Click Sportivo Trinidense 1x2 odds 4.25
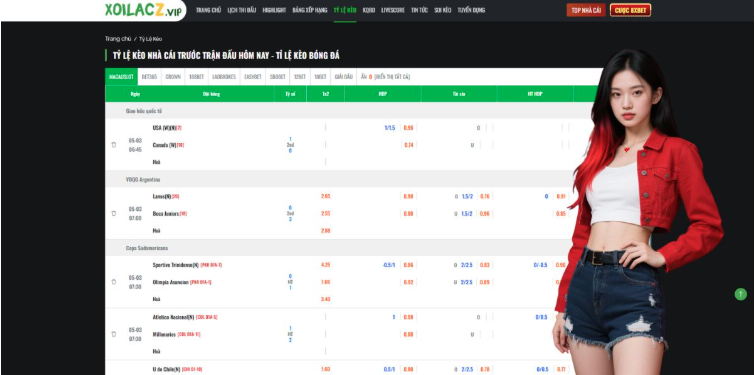This screenshot has height=375, width=755. tap(325, 265)
